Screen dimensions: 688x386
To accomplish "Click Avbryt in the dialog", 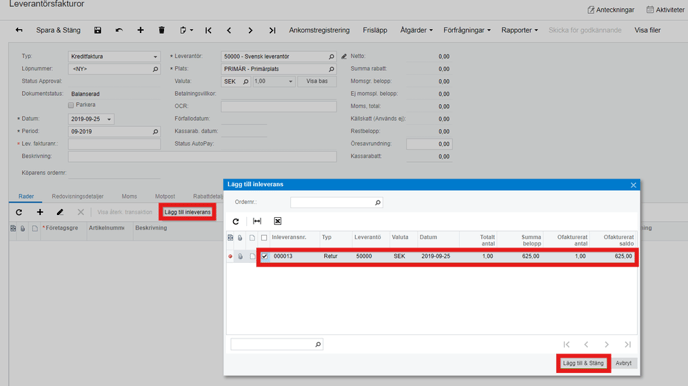I will 624,364.
